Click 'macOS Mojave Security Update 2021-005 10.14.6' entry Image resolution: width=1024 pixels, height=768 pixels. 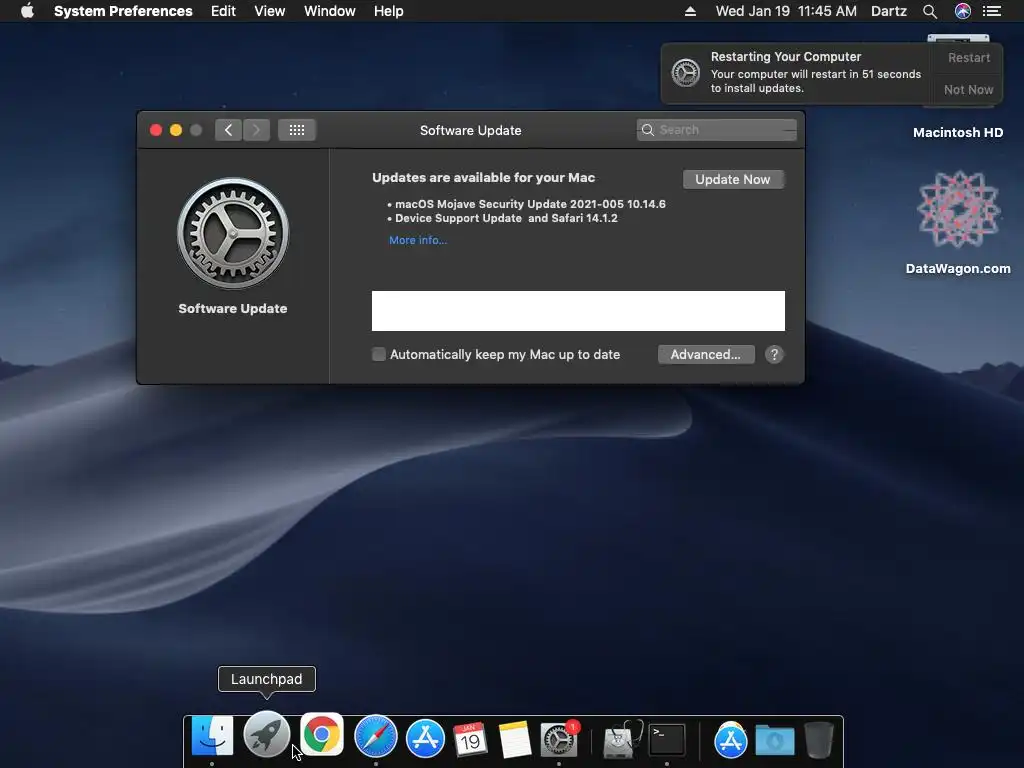[x=530, y=204]
